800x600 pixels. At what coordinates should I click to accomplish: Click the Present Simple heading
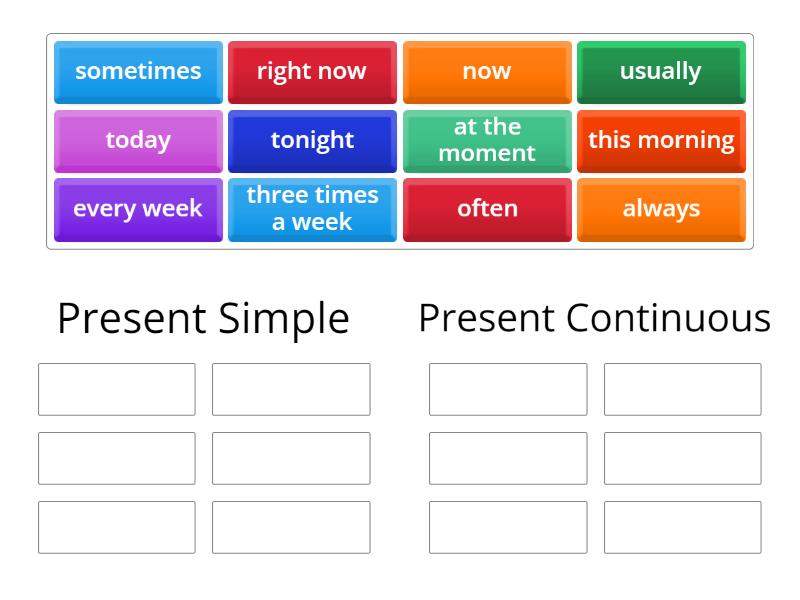(x=203, y=318)
